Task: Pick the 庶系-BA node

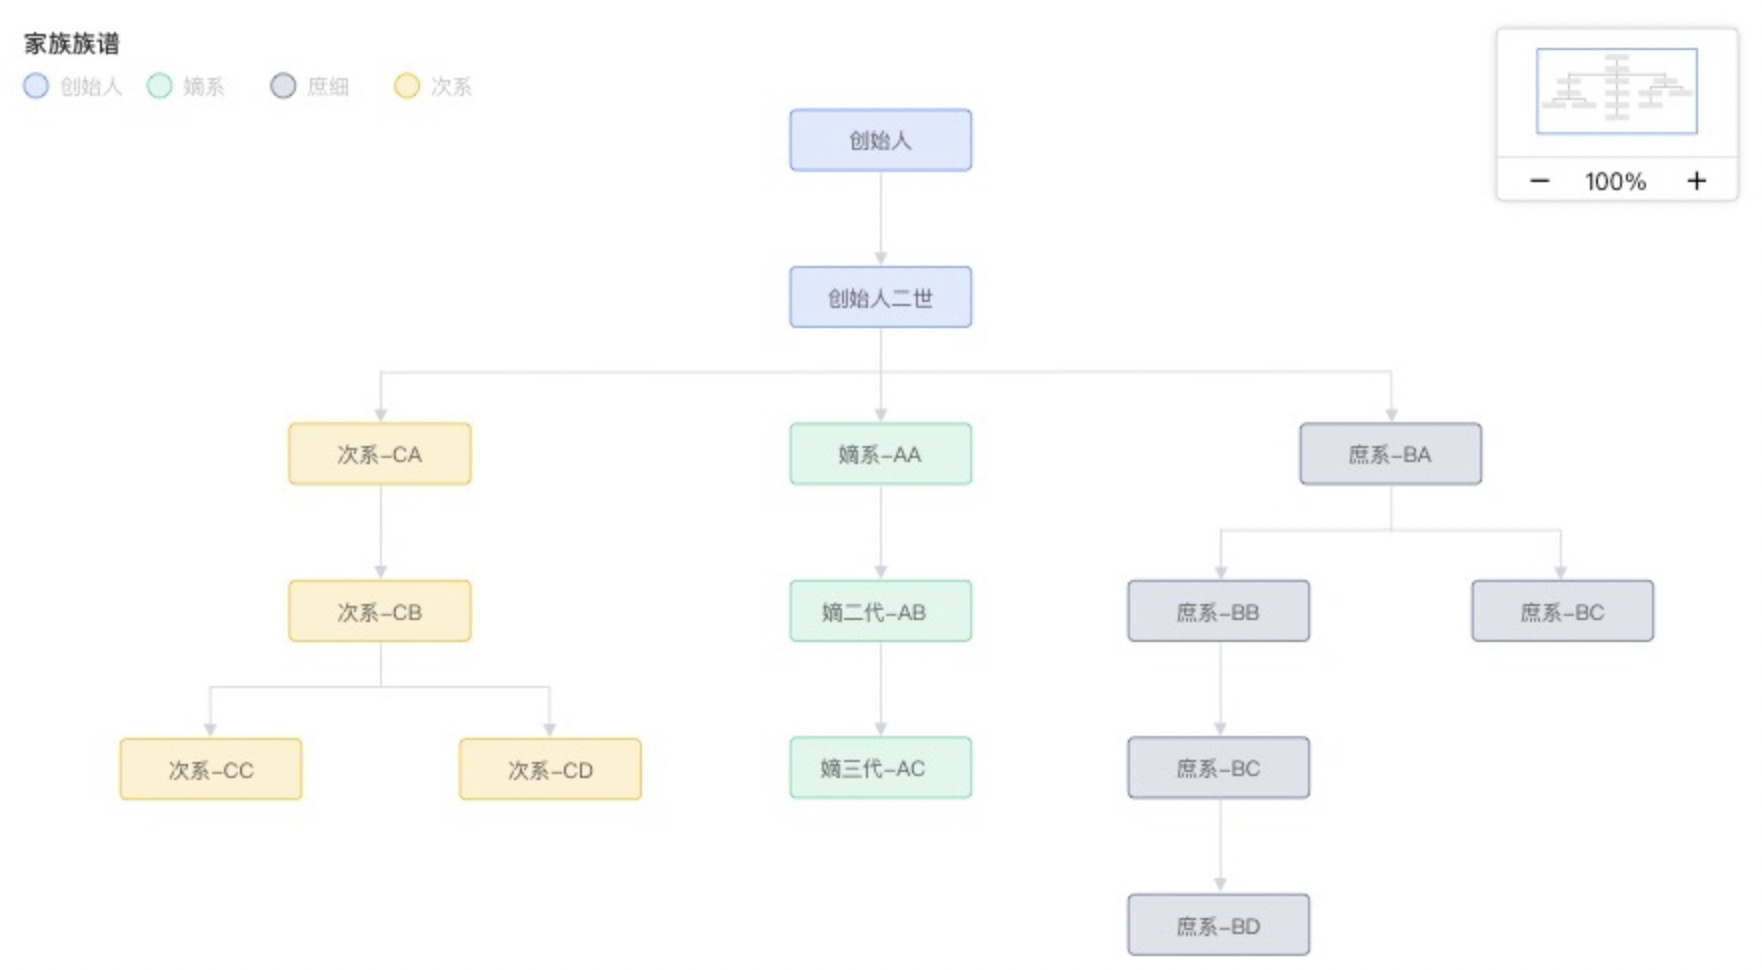Action: [x=1390, y=454]
